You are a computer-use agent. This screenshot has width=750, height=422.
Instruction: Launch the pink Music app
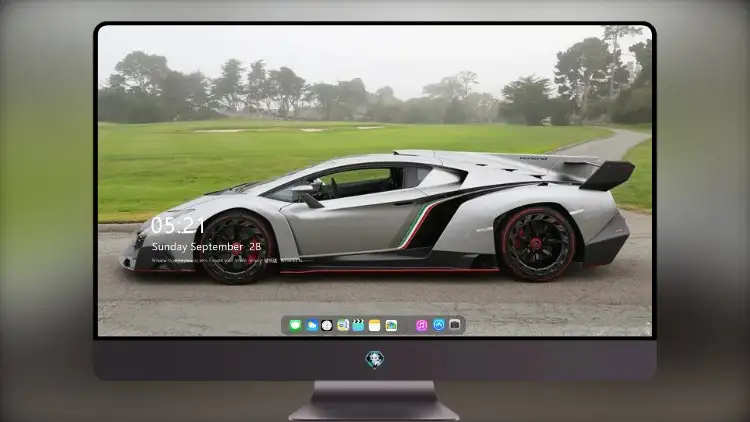click(421, 325)
